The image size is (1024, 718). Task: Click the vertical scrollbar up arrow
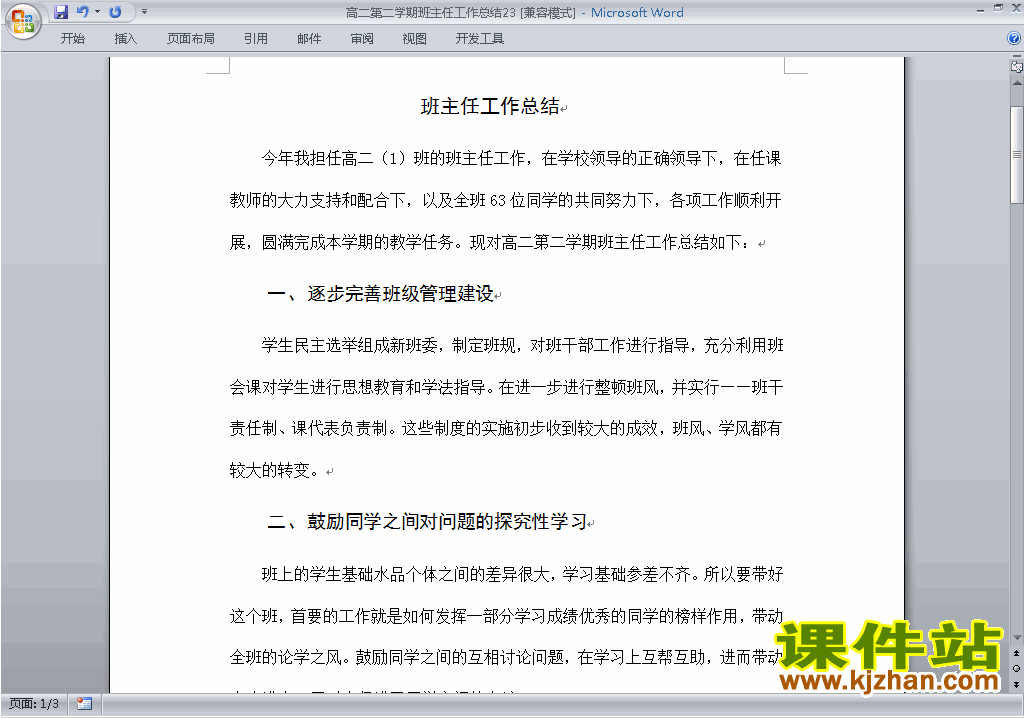tap(1017, 84)
